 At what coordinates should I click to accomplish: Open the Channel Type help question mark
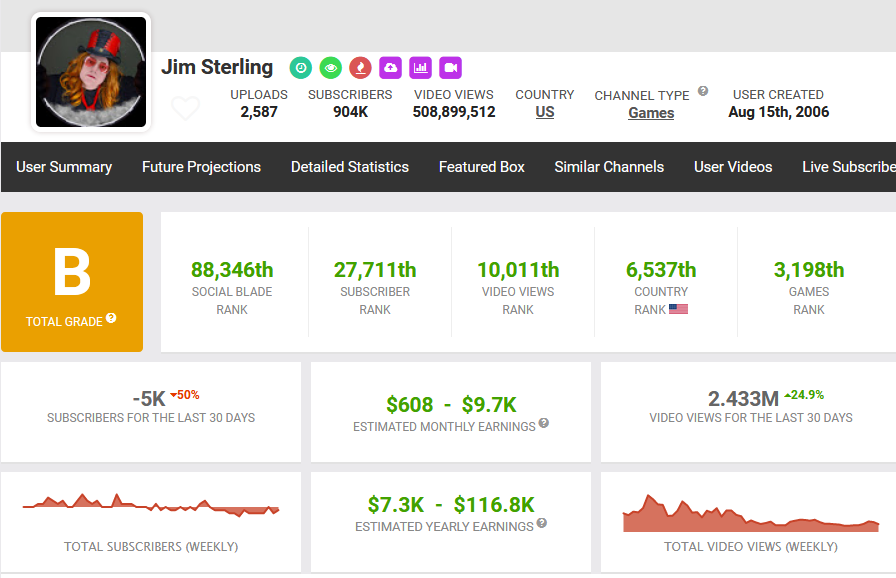pos(703,91)
